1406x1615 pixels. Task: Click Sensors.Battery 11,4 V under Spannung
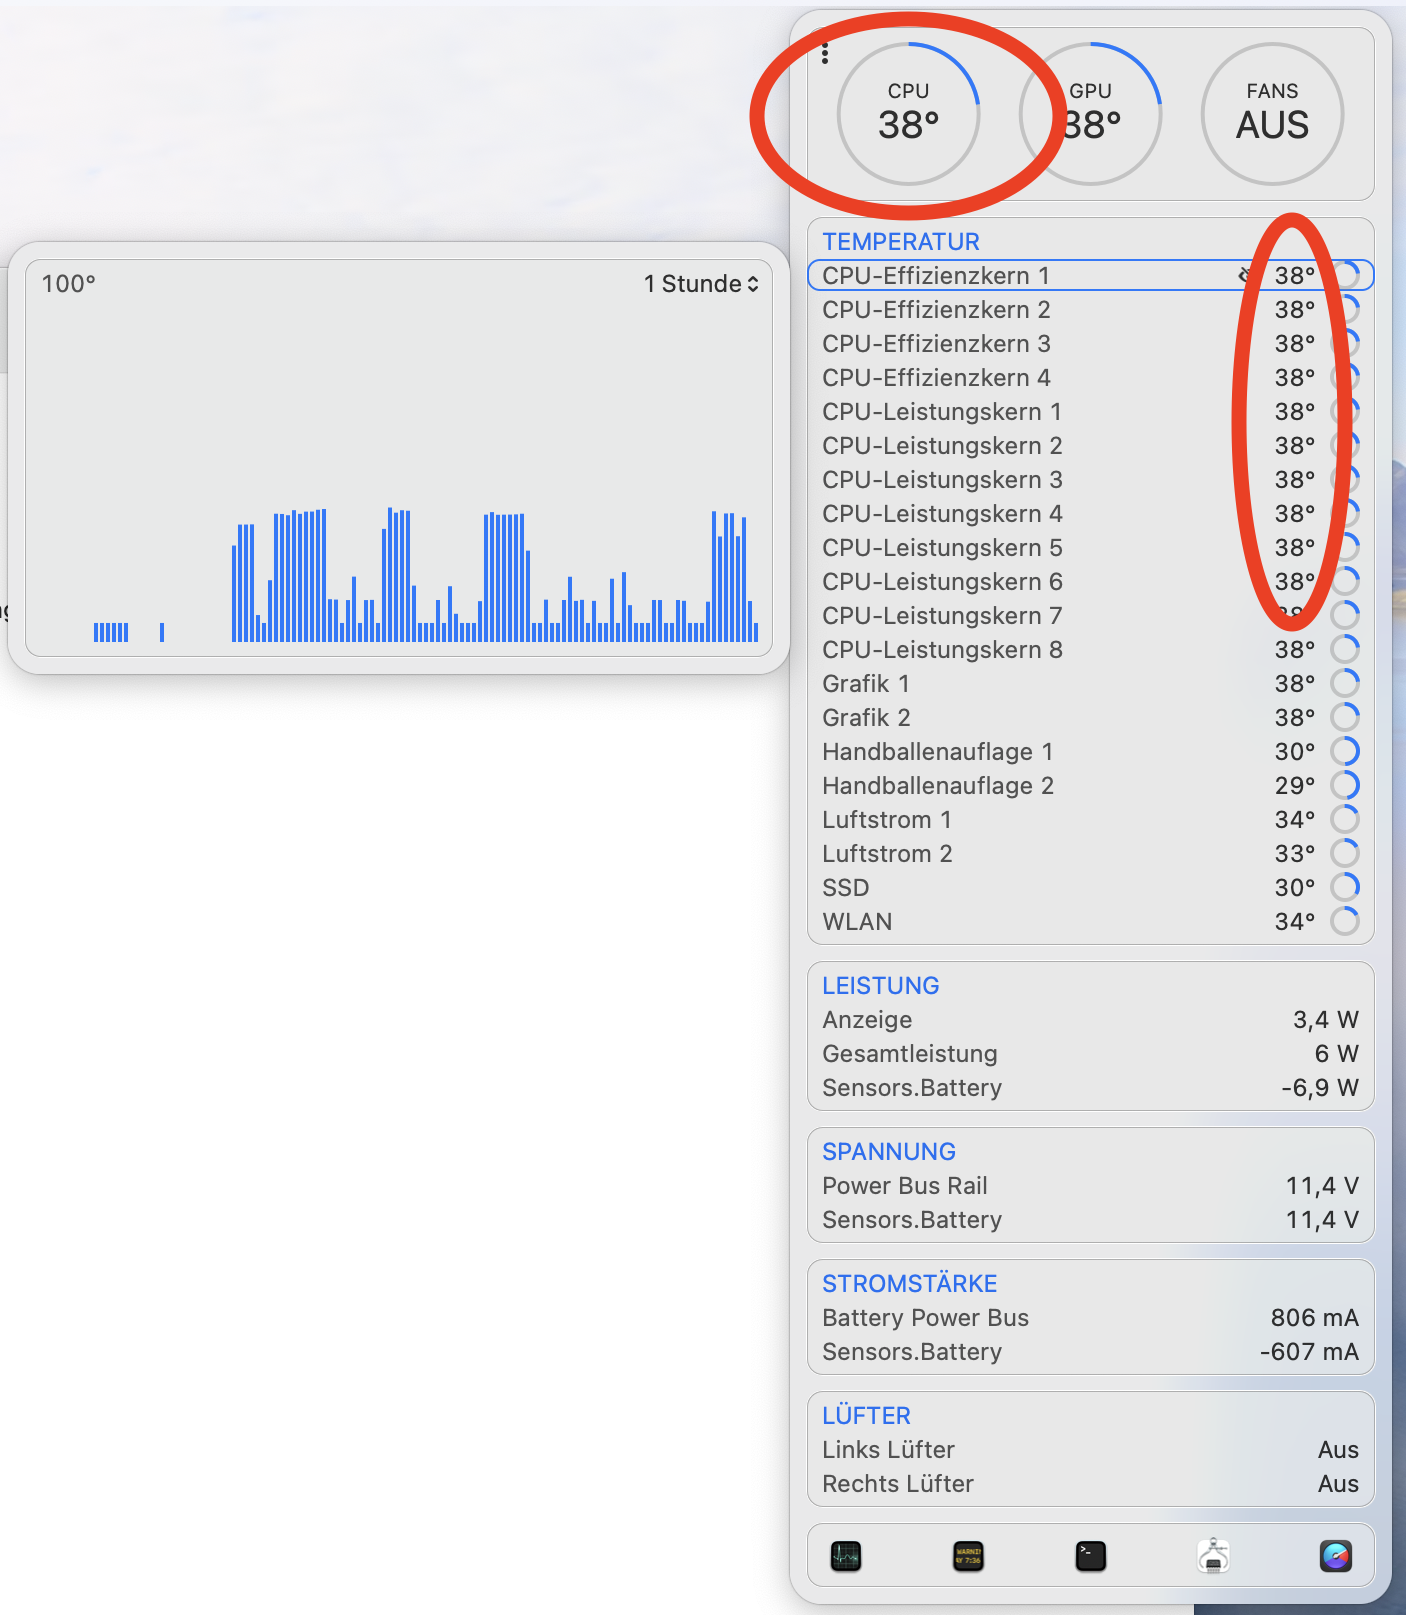(x=1090, y=1219)
